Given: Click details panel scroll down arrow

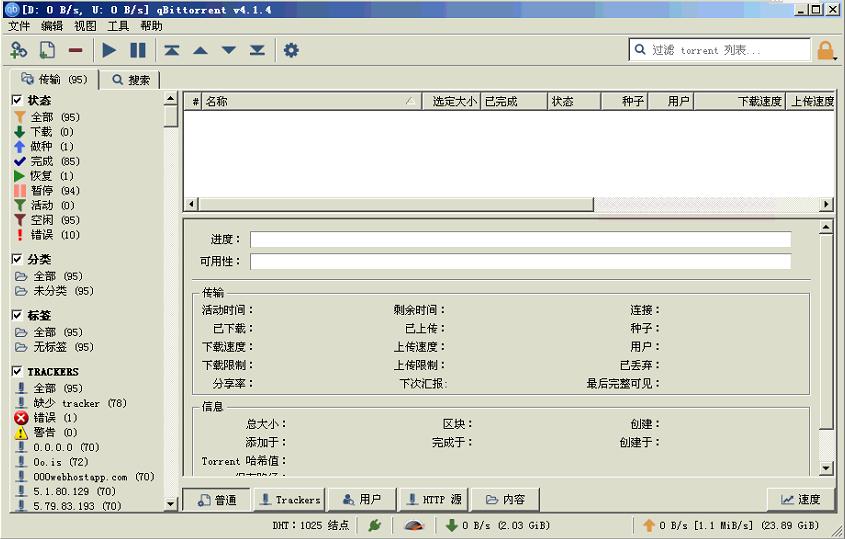Looking at the screenshot, I should pos(826,468).
